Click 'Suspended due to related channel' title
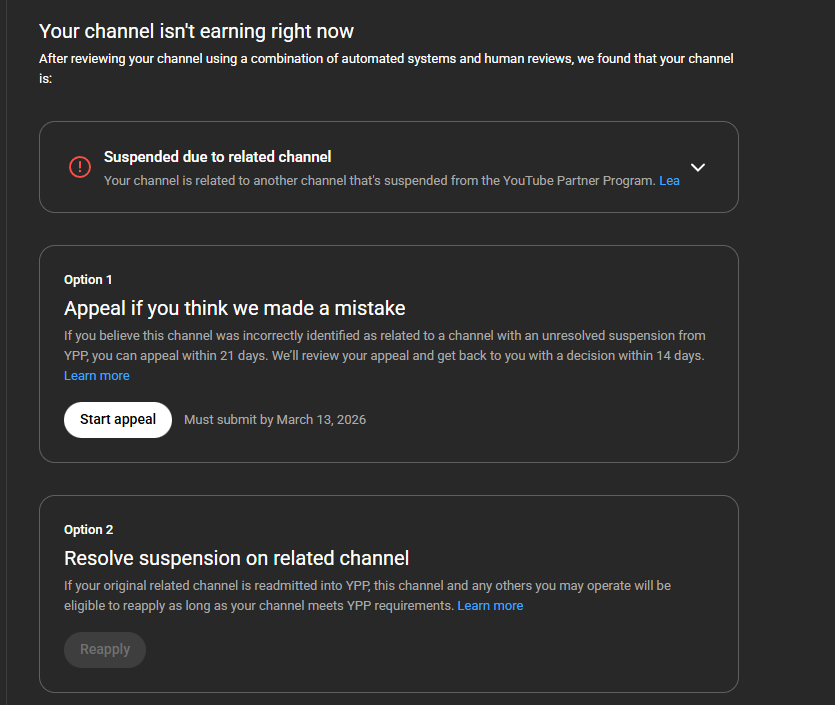The height and width of the screenshot is (705, 835). (x=217, y=157)
